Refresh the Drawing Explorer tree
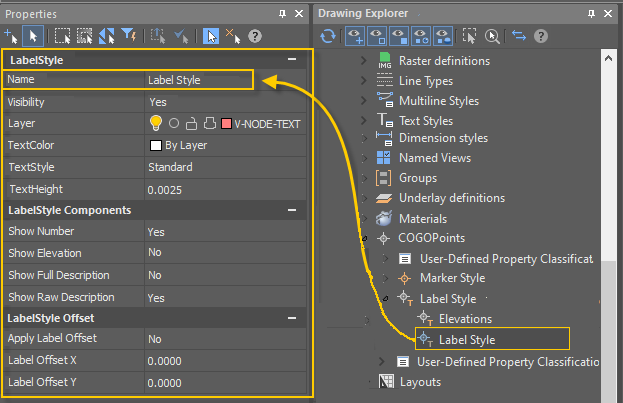Image resolution: width=623 pixels, height=403 pixels. 328,36
